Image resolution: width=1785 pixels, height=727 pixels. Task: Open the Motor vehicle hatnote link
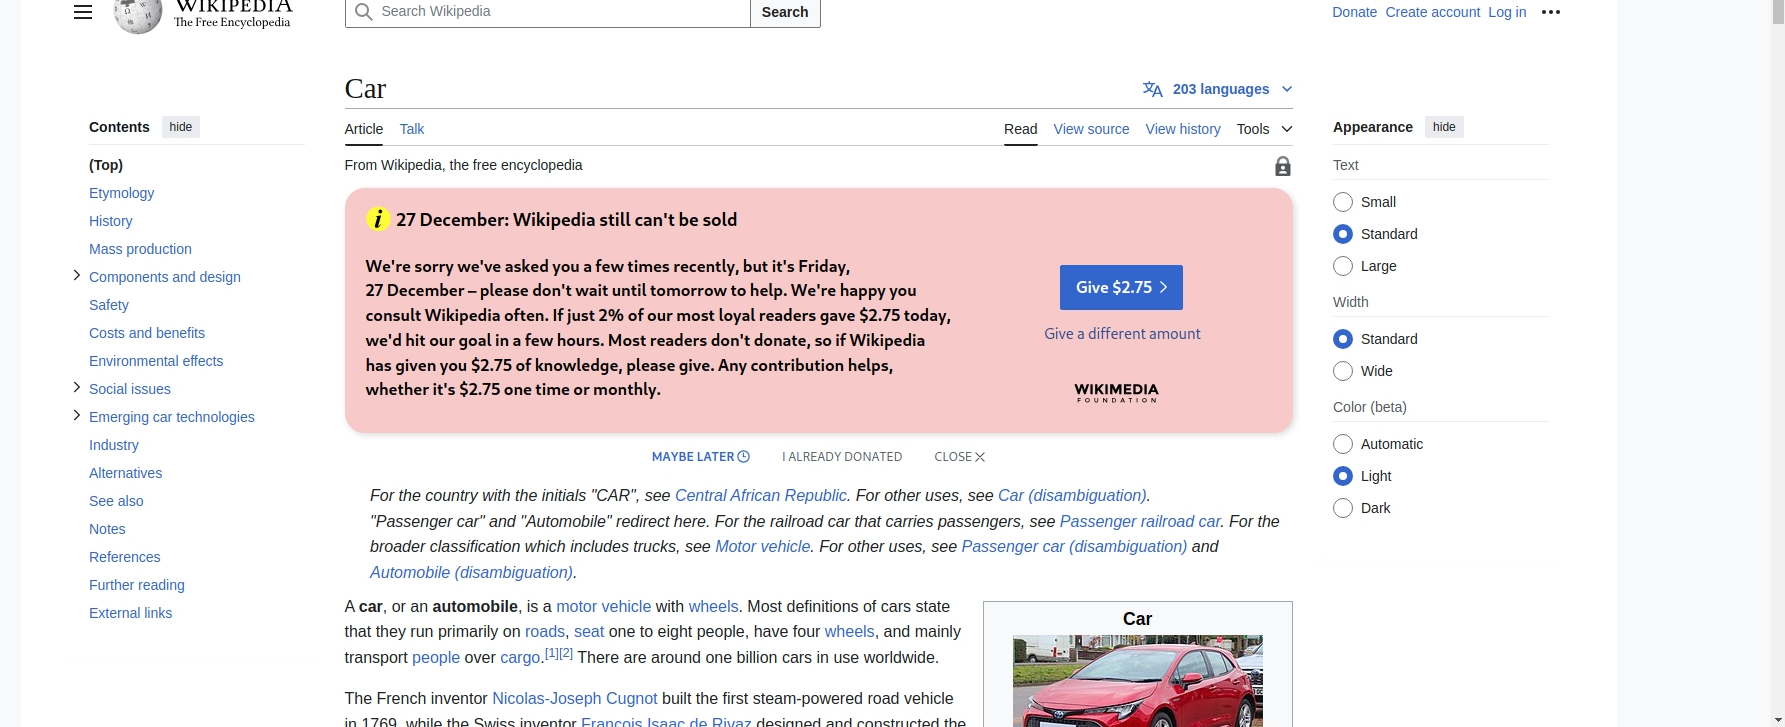tap(762, 547)
